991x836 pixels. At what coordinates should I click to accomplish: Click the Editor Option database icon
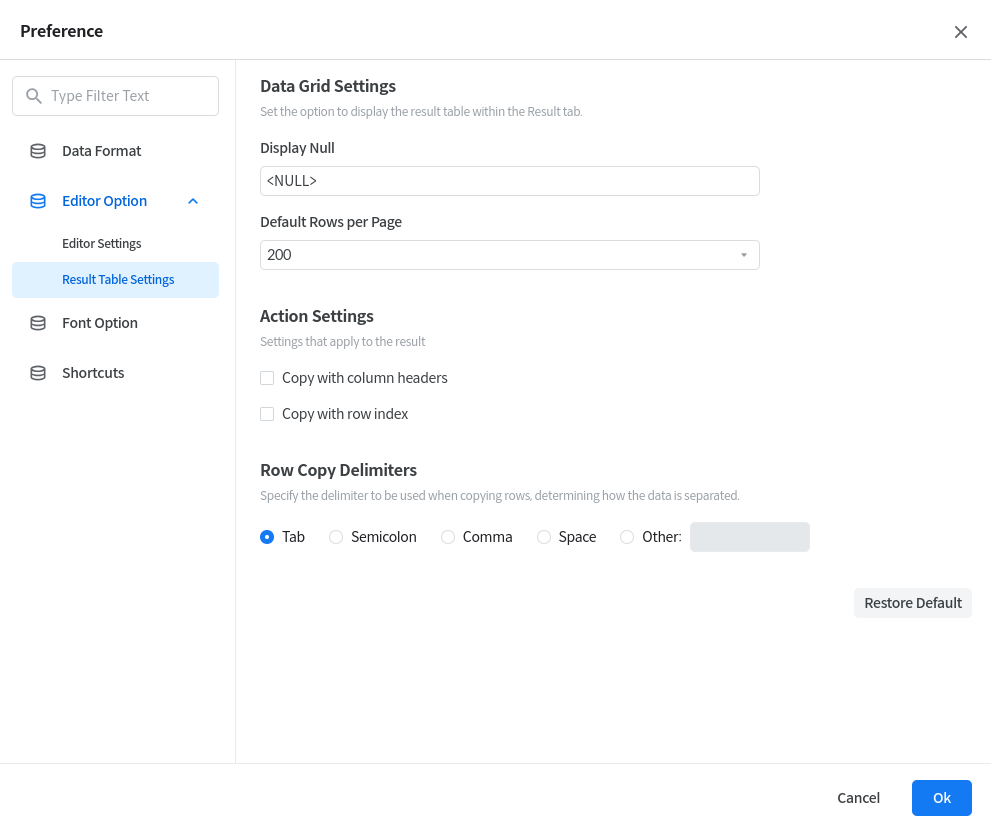38,201
